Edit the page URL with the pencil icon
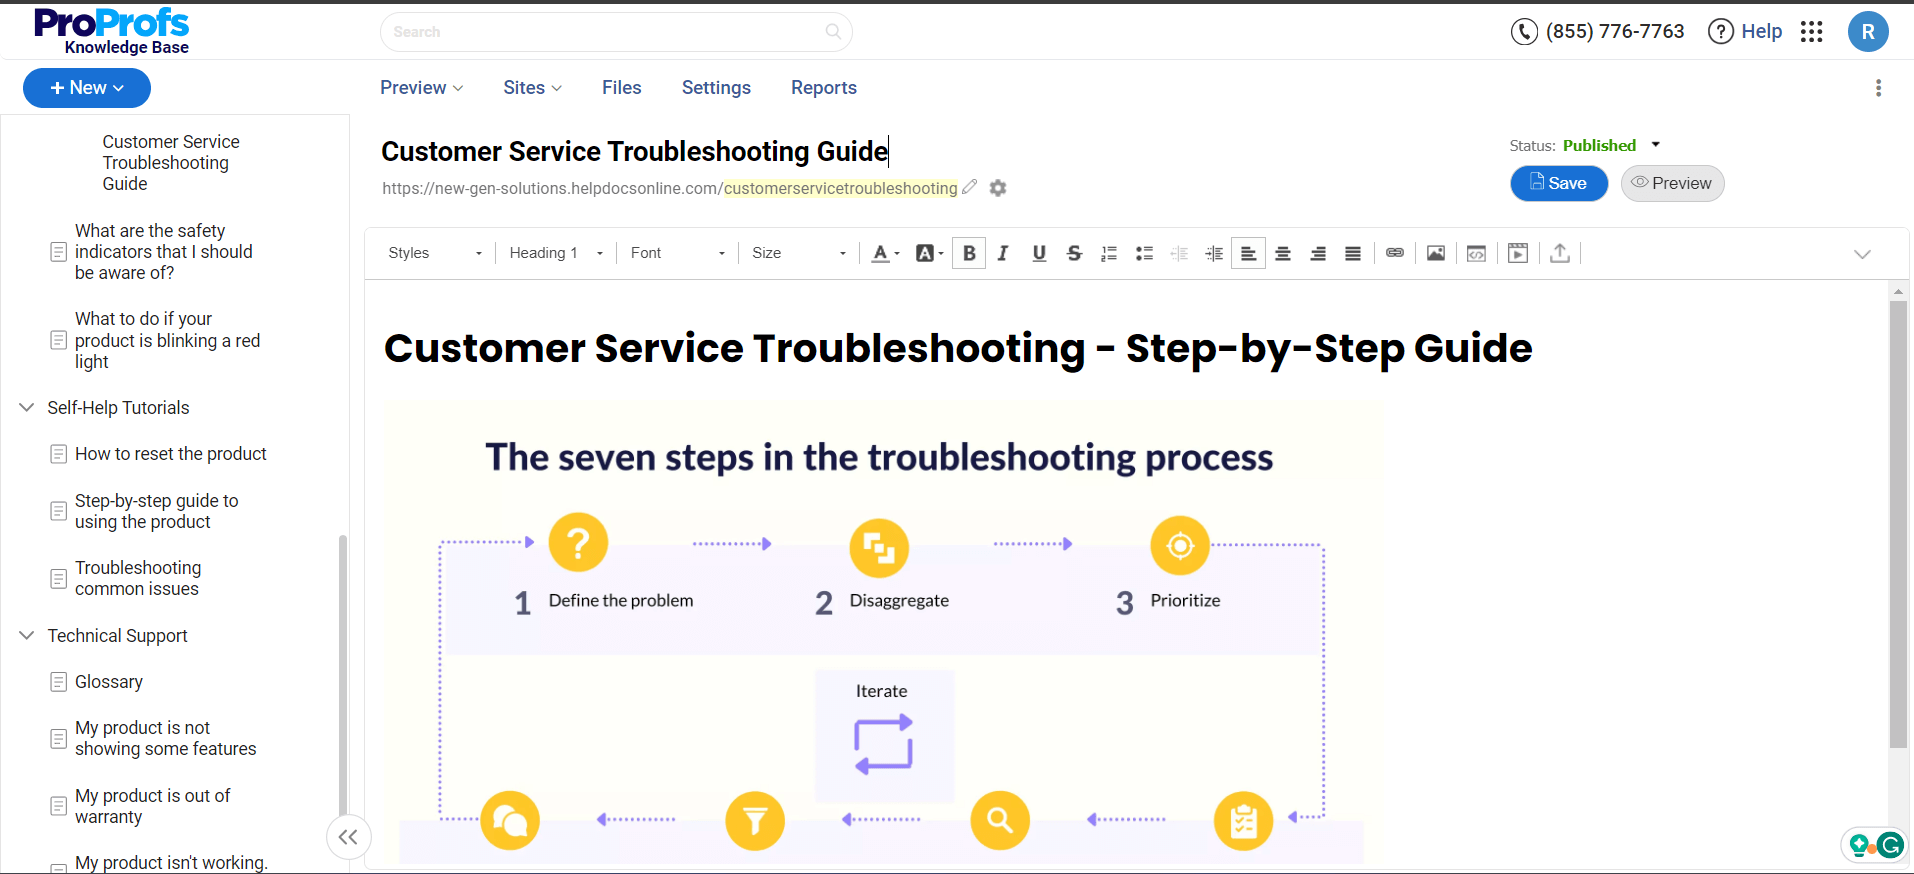Screen dimensions: 1914x874 pyautogui.click(x=969, y=187)
